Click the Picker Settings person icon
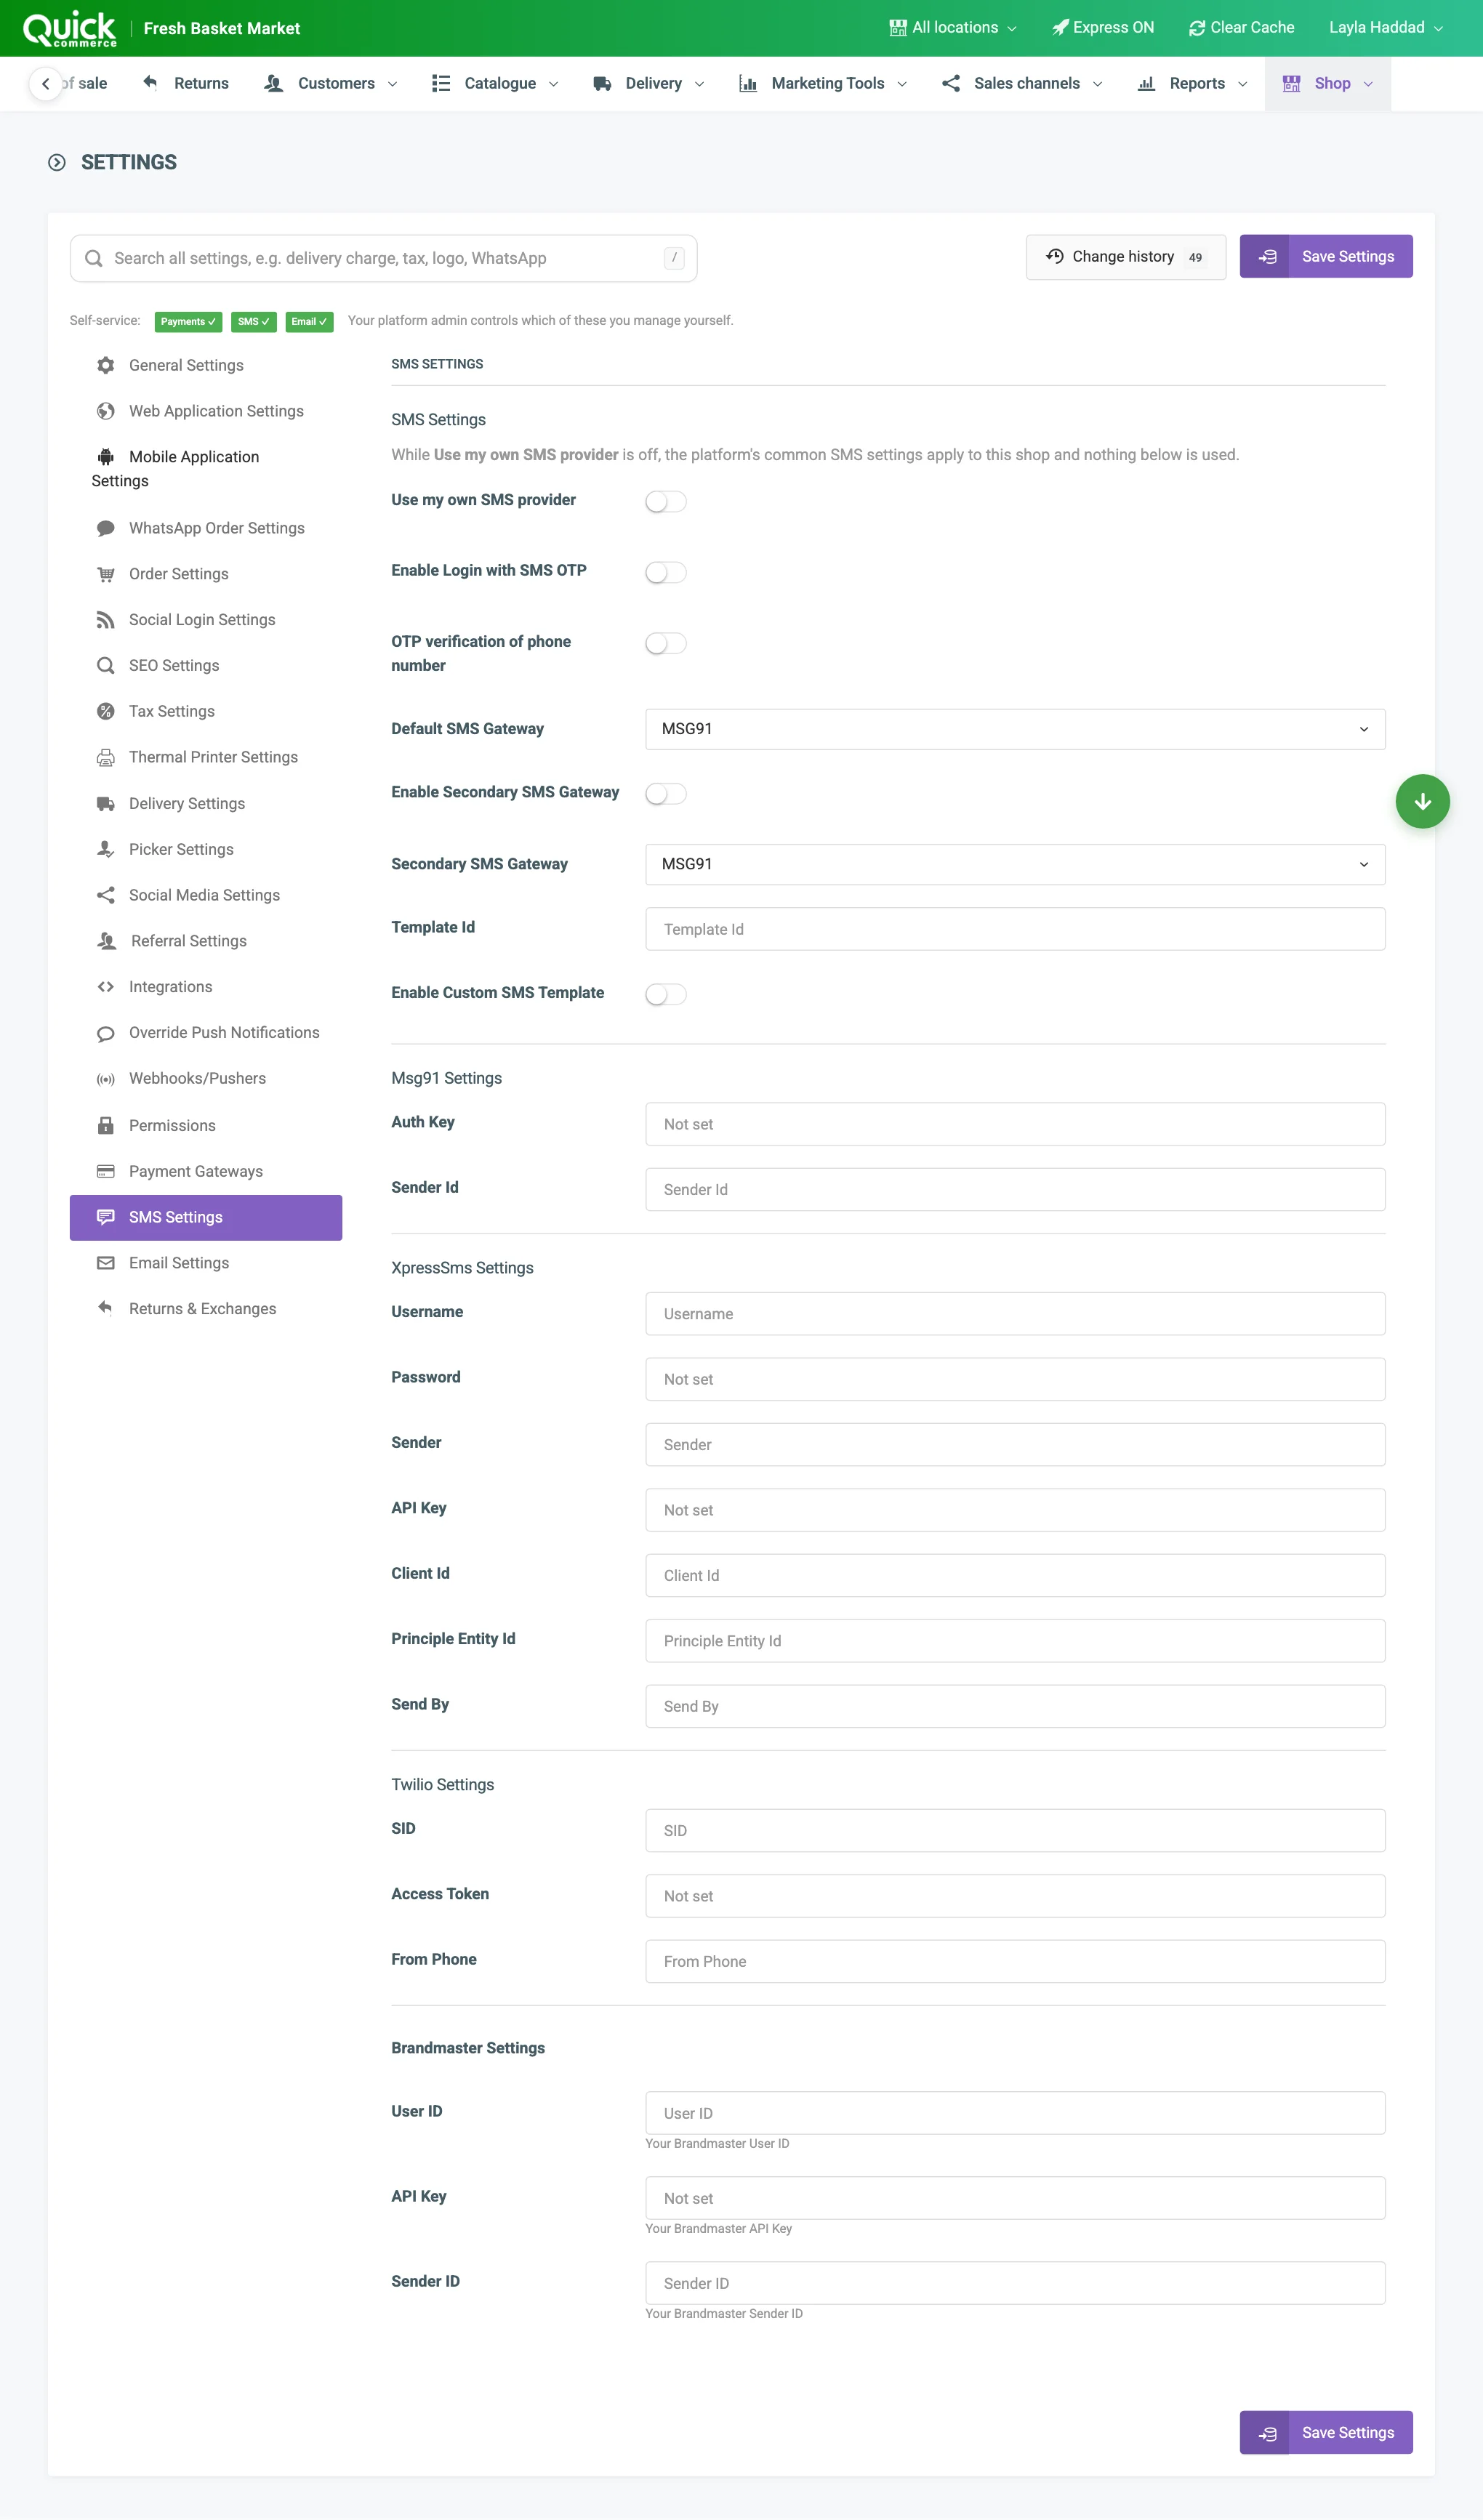The width and height of the screenshot is (1483, 2520). click(x=105, y=849)
